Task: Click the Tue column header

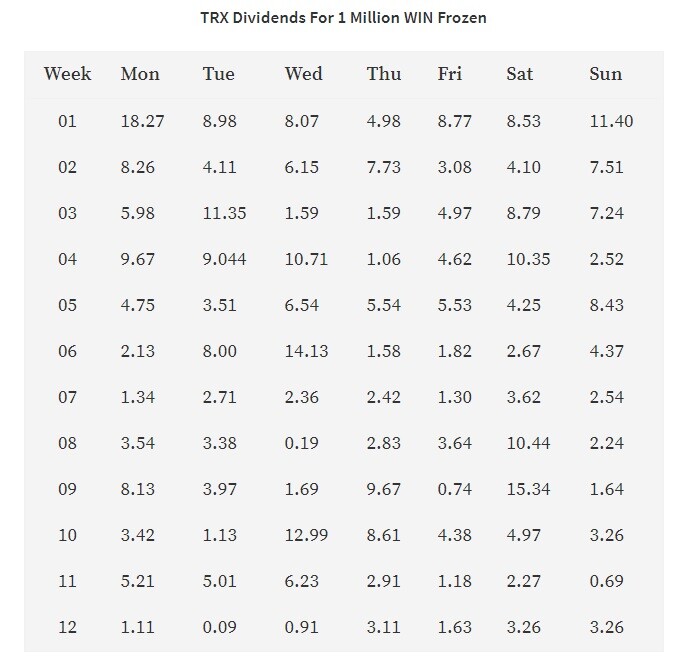Action: [x=218, y=73]
